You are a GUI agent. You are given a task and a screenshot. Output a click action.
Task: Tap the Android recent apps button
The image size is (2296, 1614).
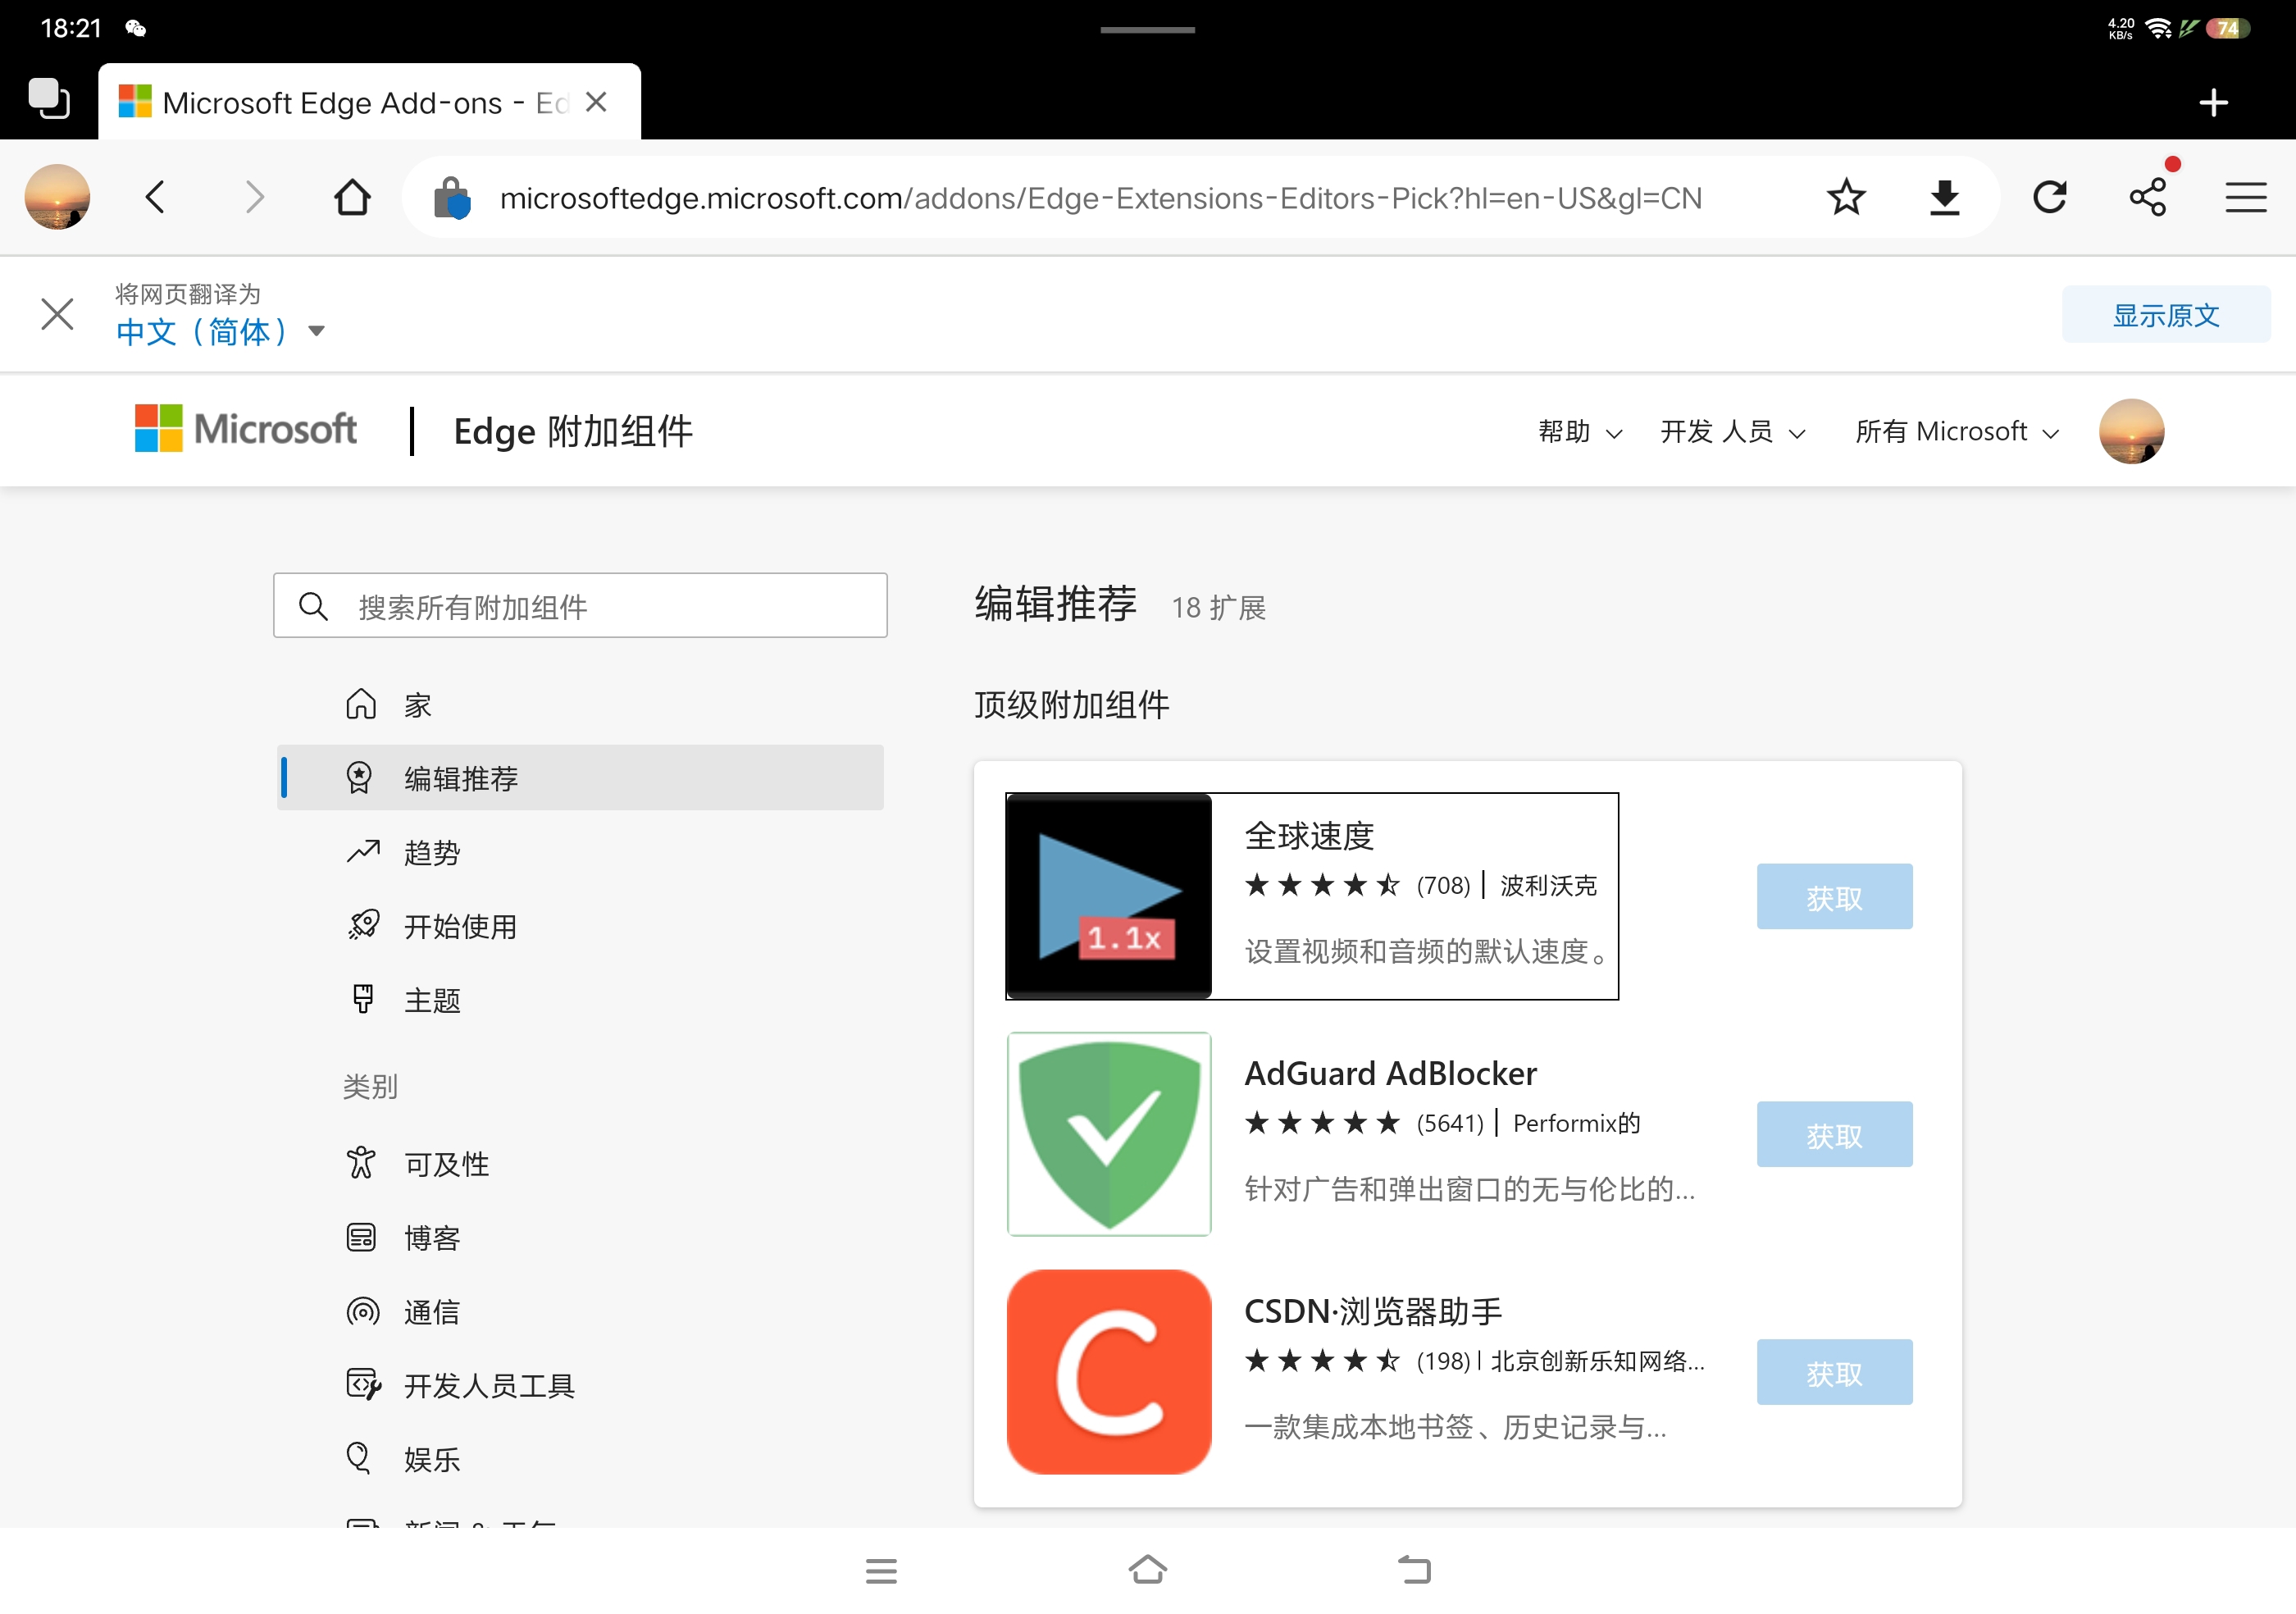[x=882, y=1570]
